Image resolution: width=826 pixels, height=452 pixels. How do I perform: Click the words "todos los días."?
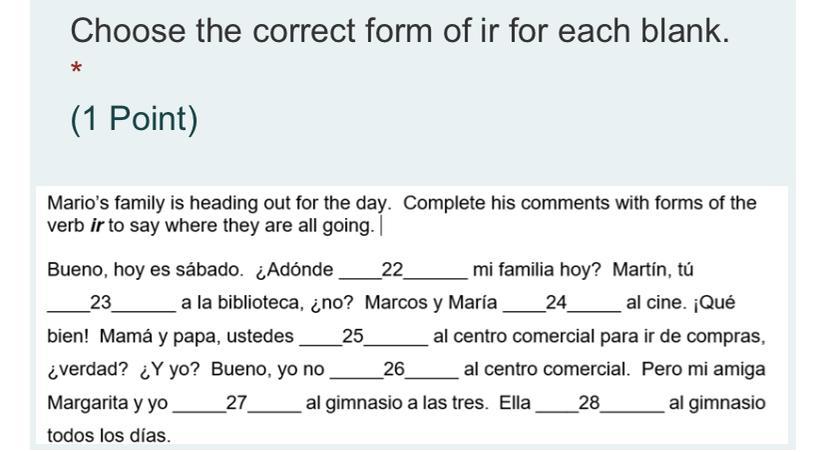[x=109, y=435]
